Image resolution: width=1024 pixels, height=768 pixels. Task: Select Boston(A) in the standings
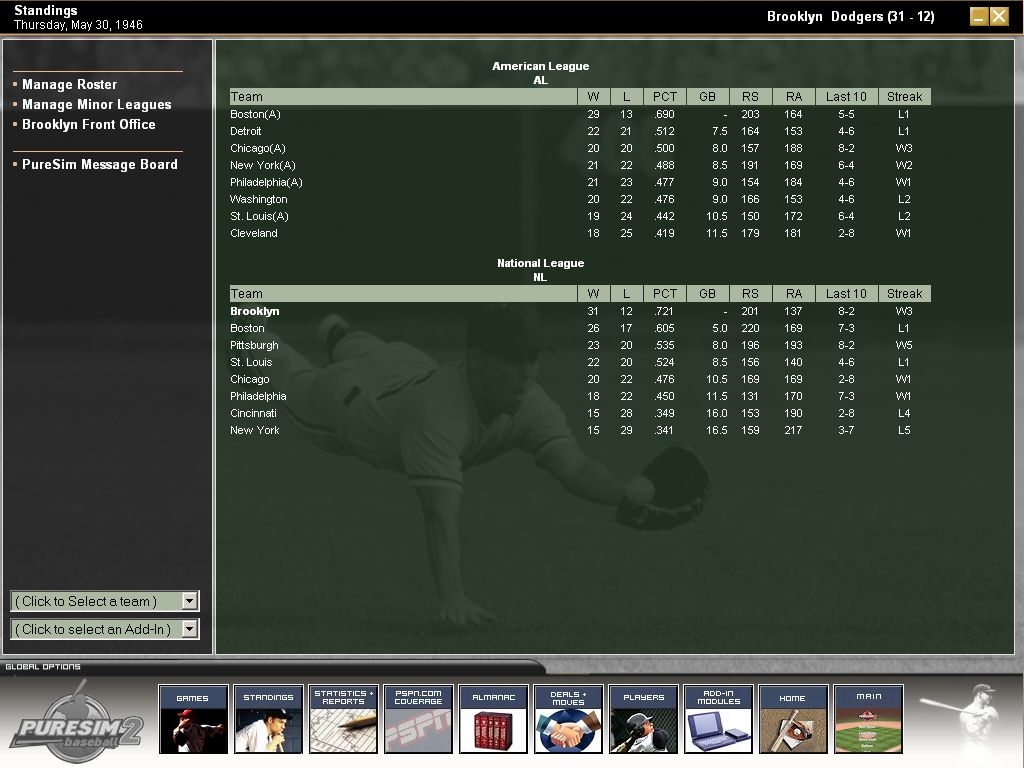(x=255, y=114)
